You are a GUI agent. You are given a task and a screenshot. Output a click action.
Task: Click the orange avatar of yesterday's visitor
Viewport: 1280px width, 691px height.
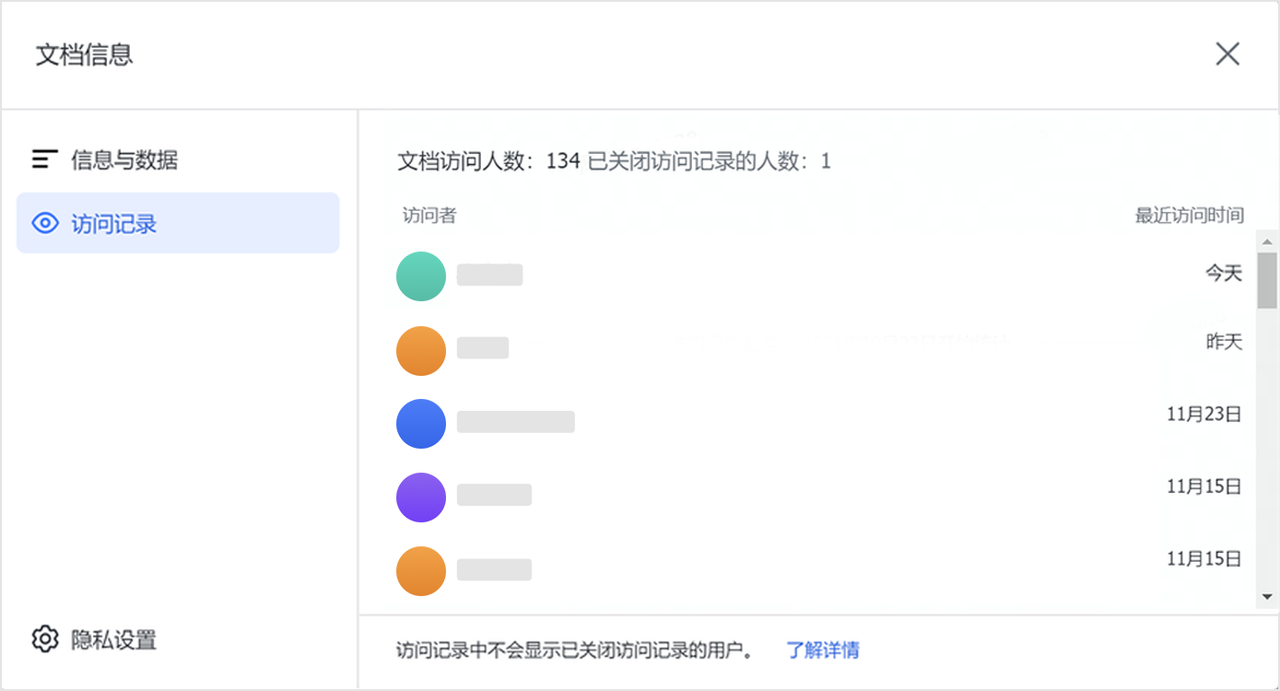point(421,350)
